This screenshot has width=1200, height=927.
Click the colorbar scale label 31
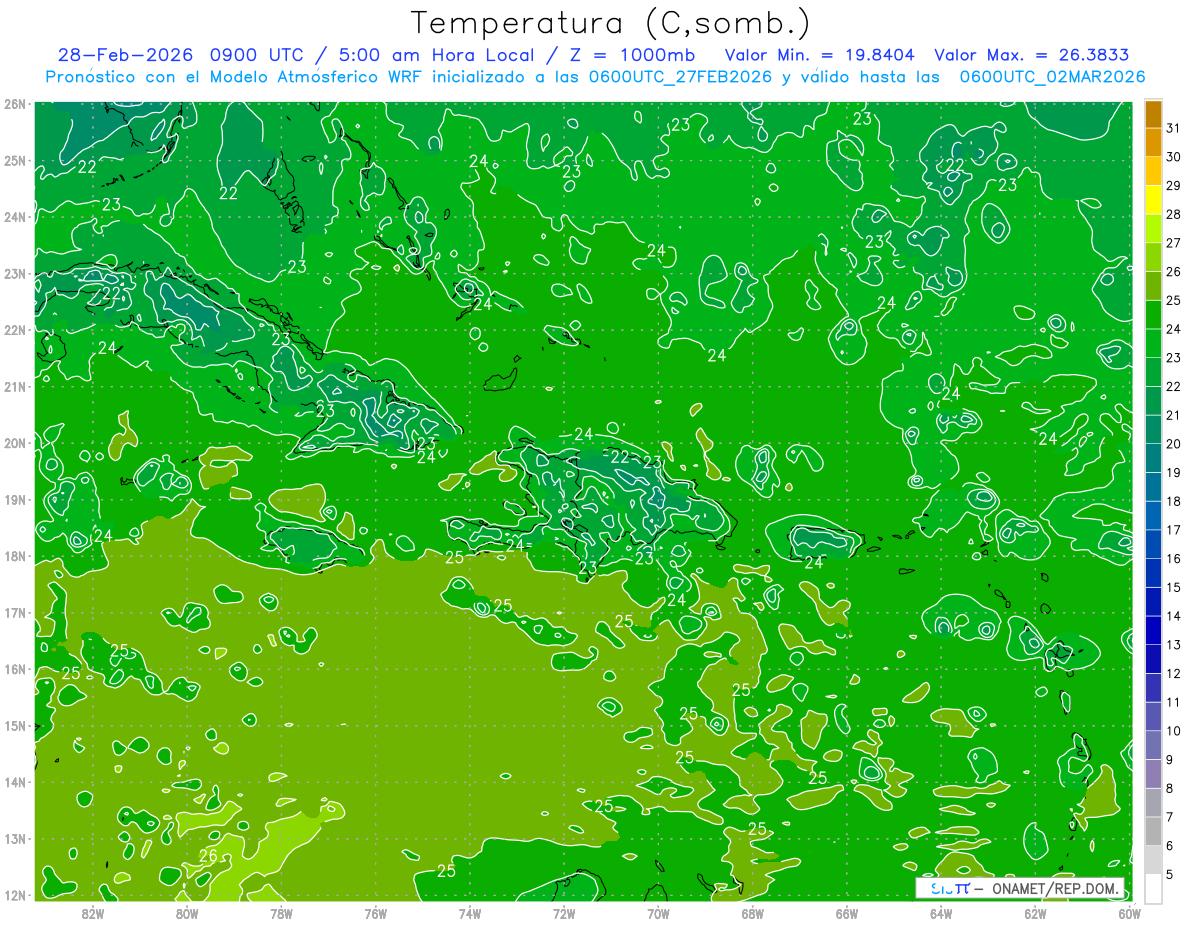click(1173, 128)
